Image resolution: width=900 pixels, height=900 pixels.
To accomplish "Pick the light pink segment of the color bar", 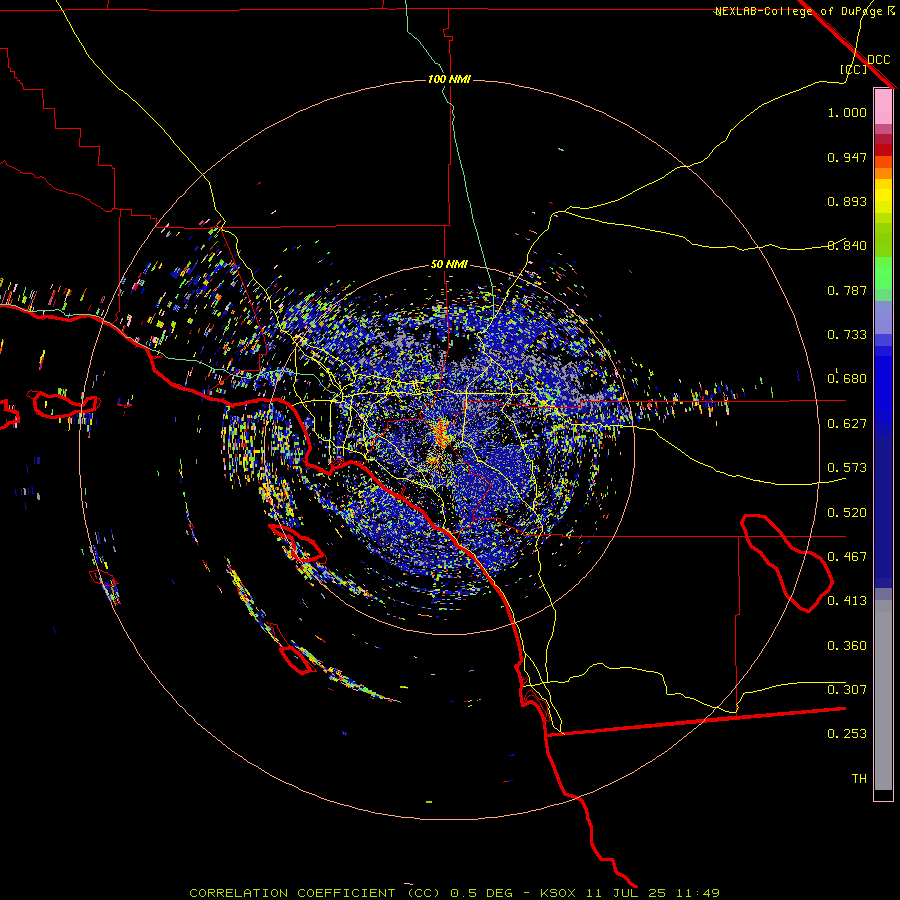I will click(x=883, y=106).
